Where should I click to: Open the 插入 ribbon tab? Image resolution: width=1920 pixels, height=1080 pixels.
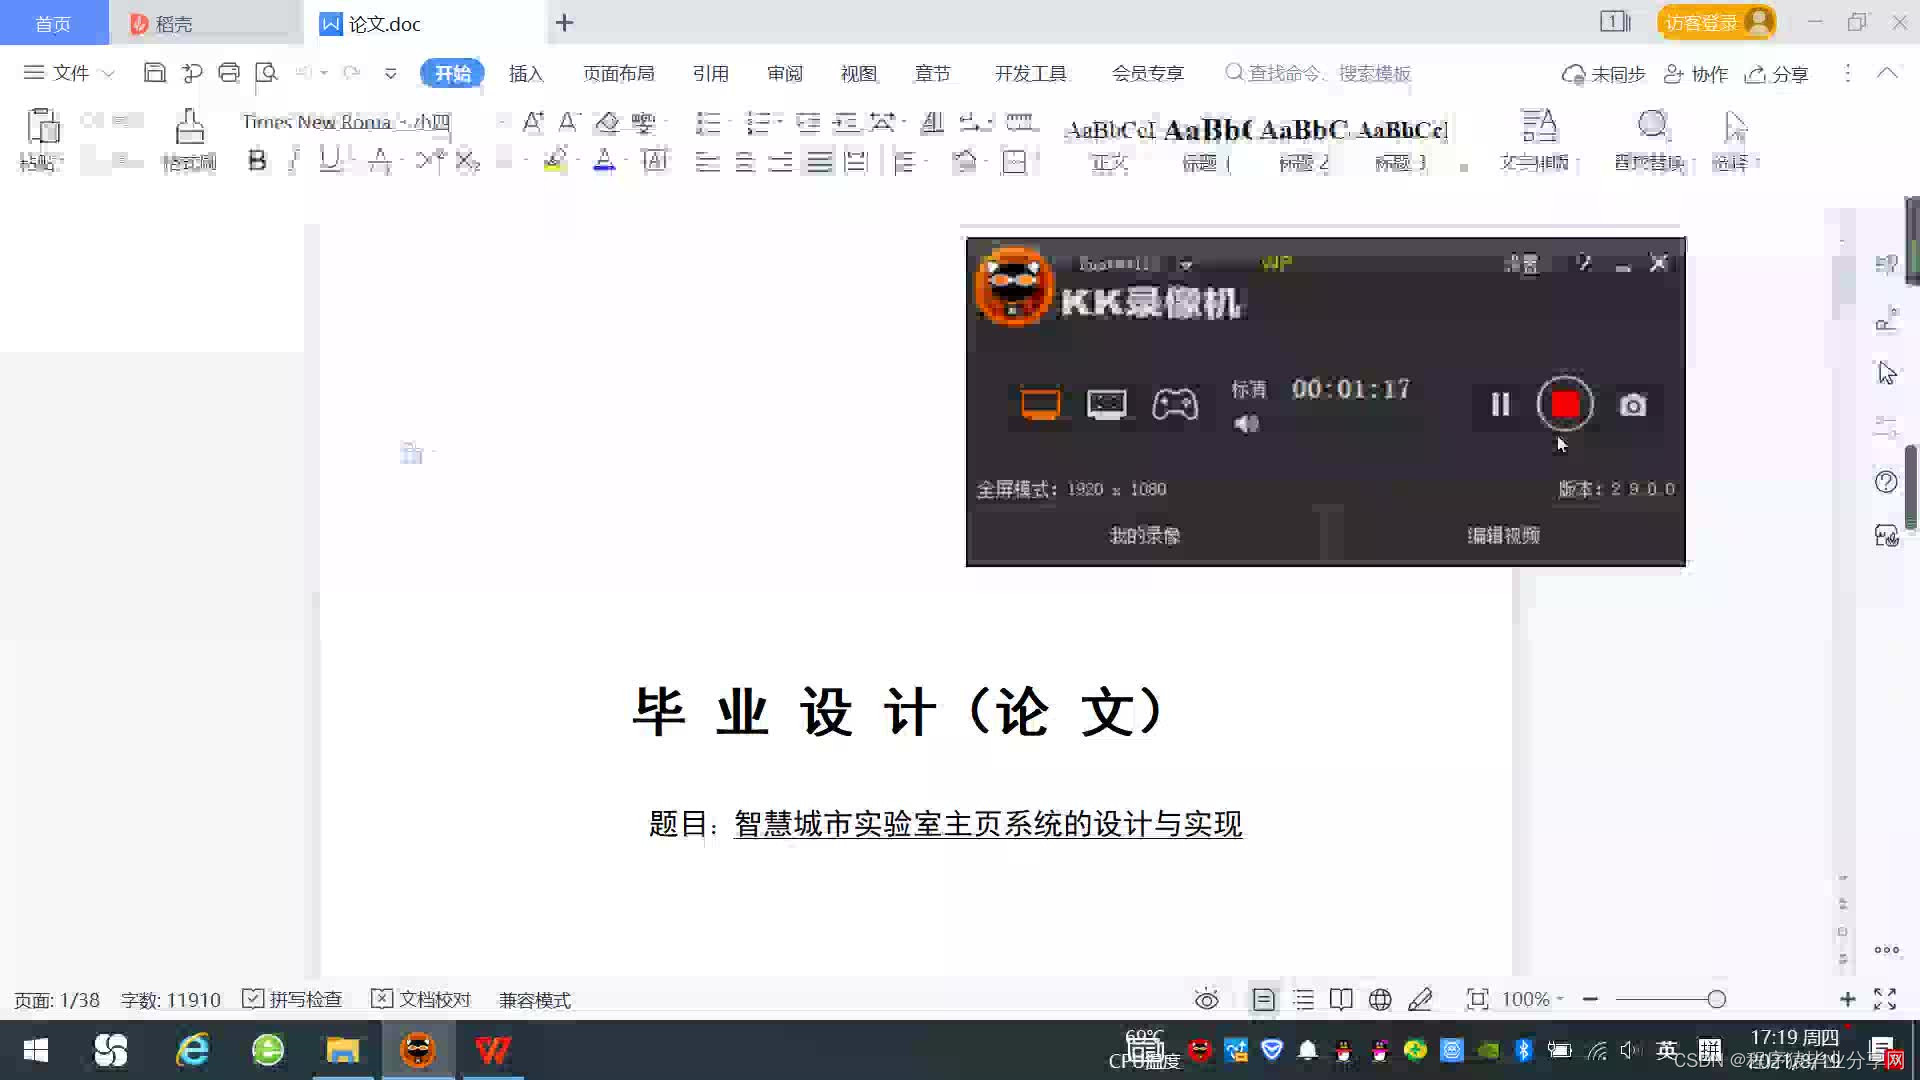click(525, 73)
